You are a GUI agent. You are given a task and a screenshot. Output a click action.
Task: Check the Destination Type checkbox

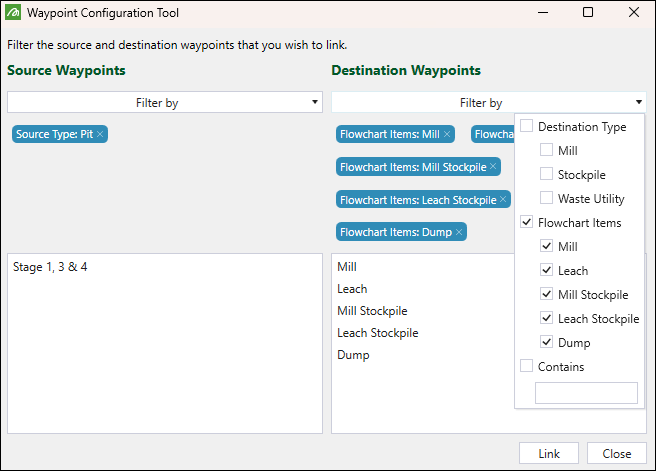pos(527,127)
